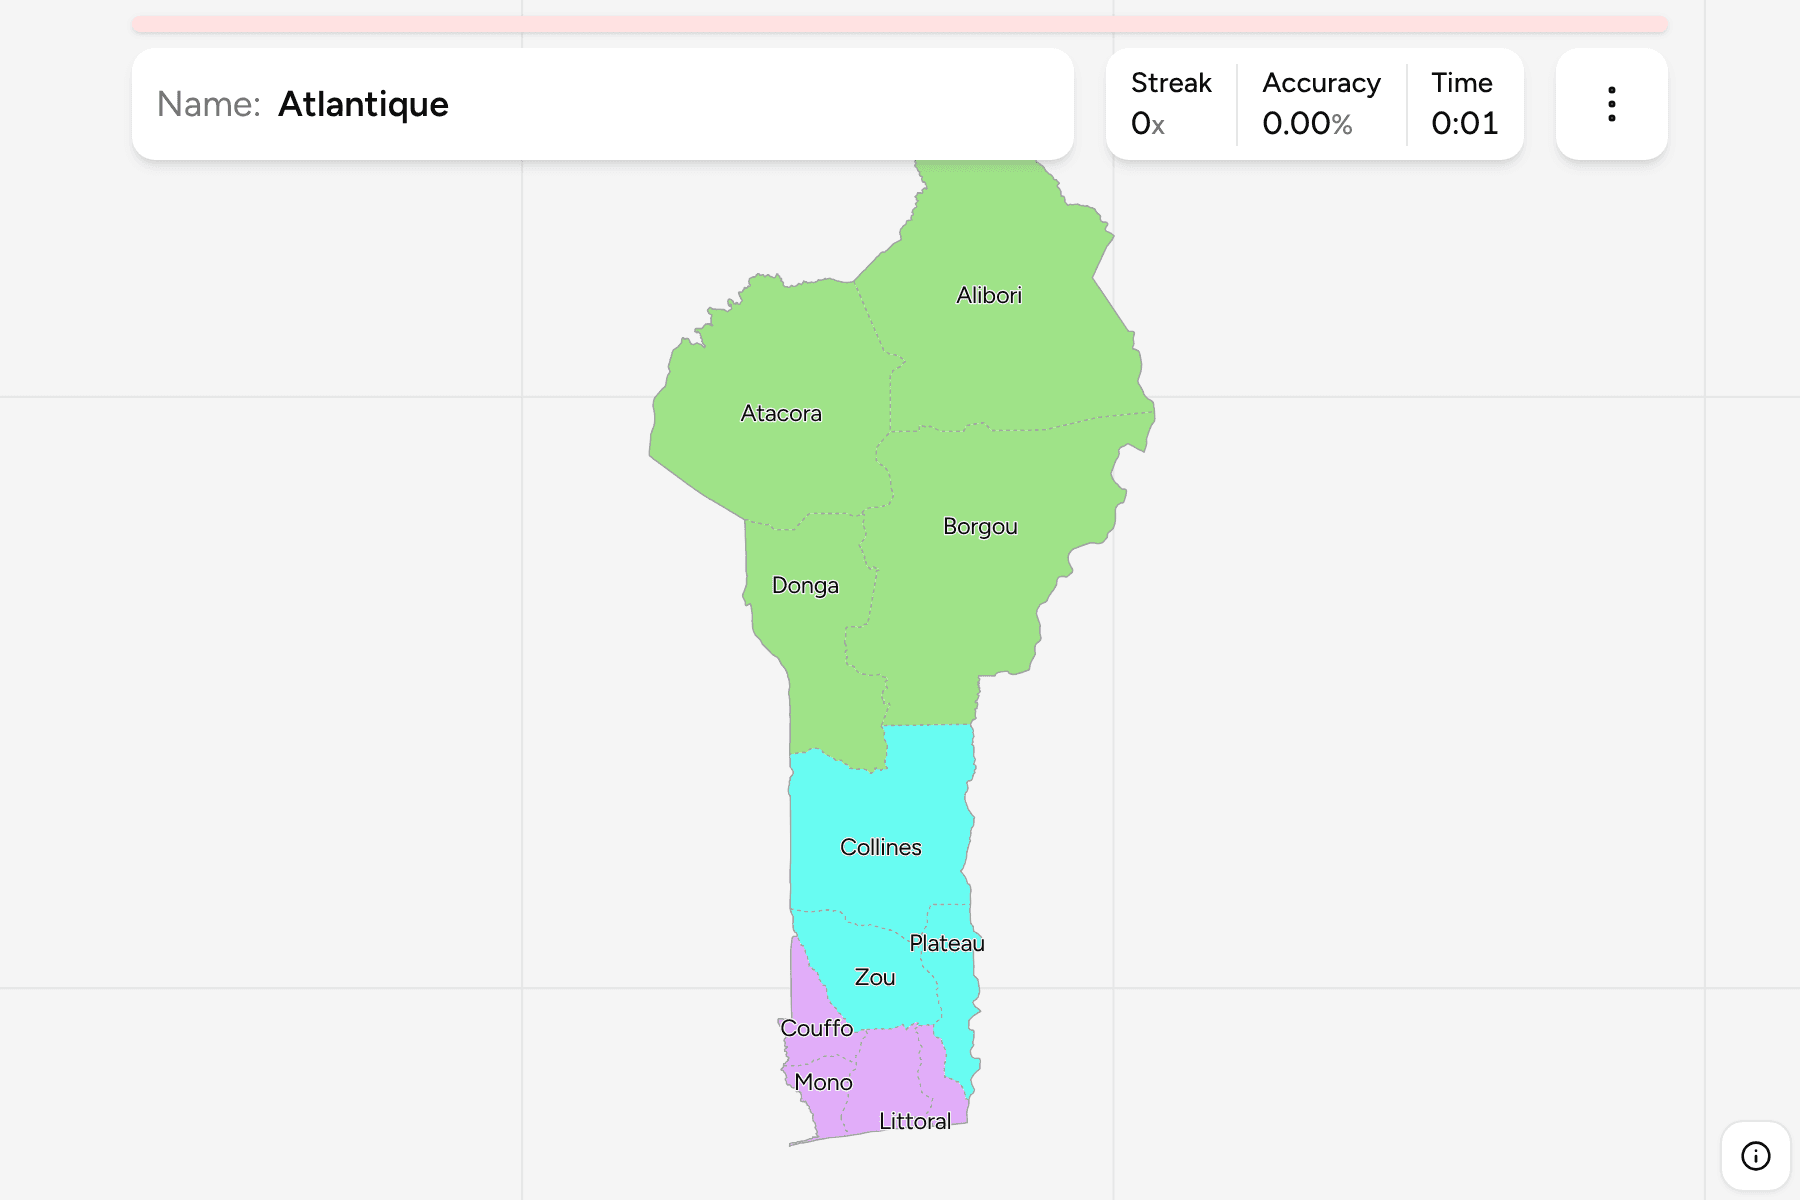Click the Borgou department
Image resolution: width=1800 pixels, height=1200 pixels.
(980, 526)
